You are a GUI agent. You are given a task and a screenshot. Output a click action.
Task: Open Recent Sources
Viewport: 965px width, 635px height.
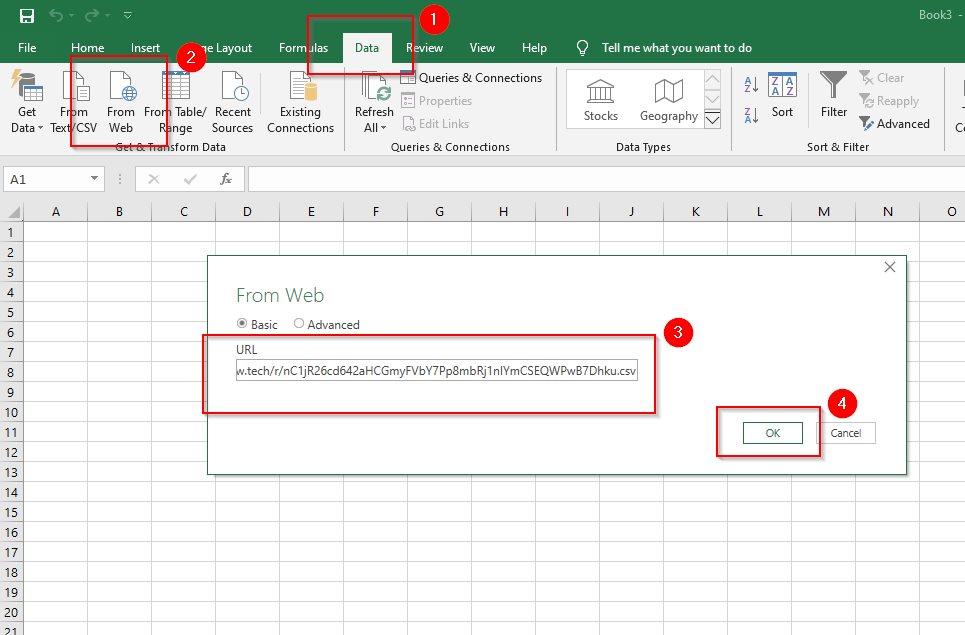[x=233, y=100]
